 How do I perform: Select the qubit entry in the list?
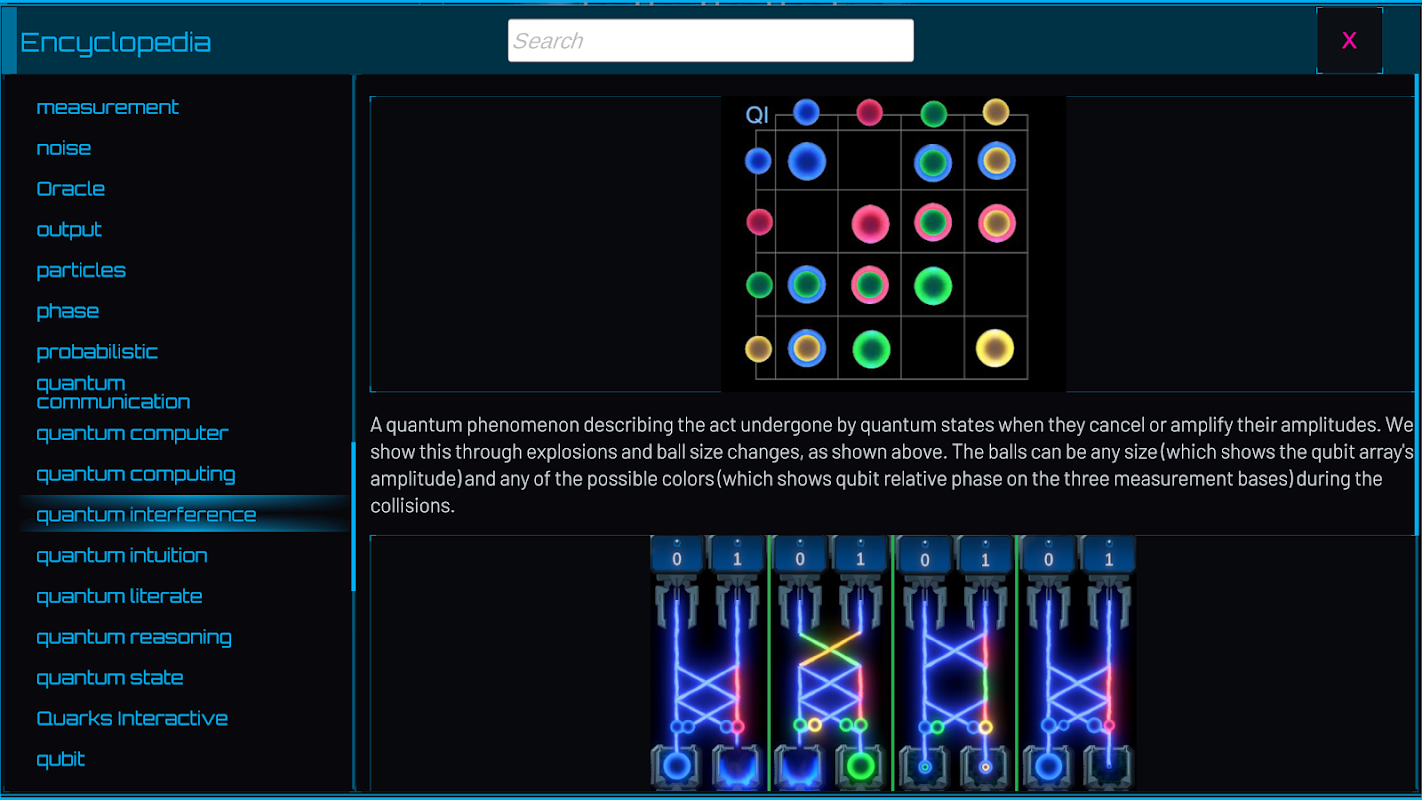61,759
